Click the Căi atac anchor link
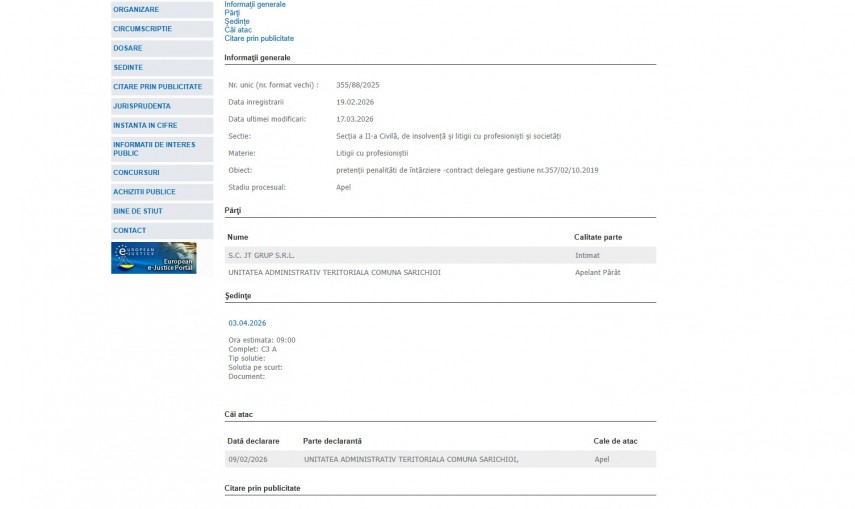Viewport: 855px width, 509px height. (x=237, y=30)
